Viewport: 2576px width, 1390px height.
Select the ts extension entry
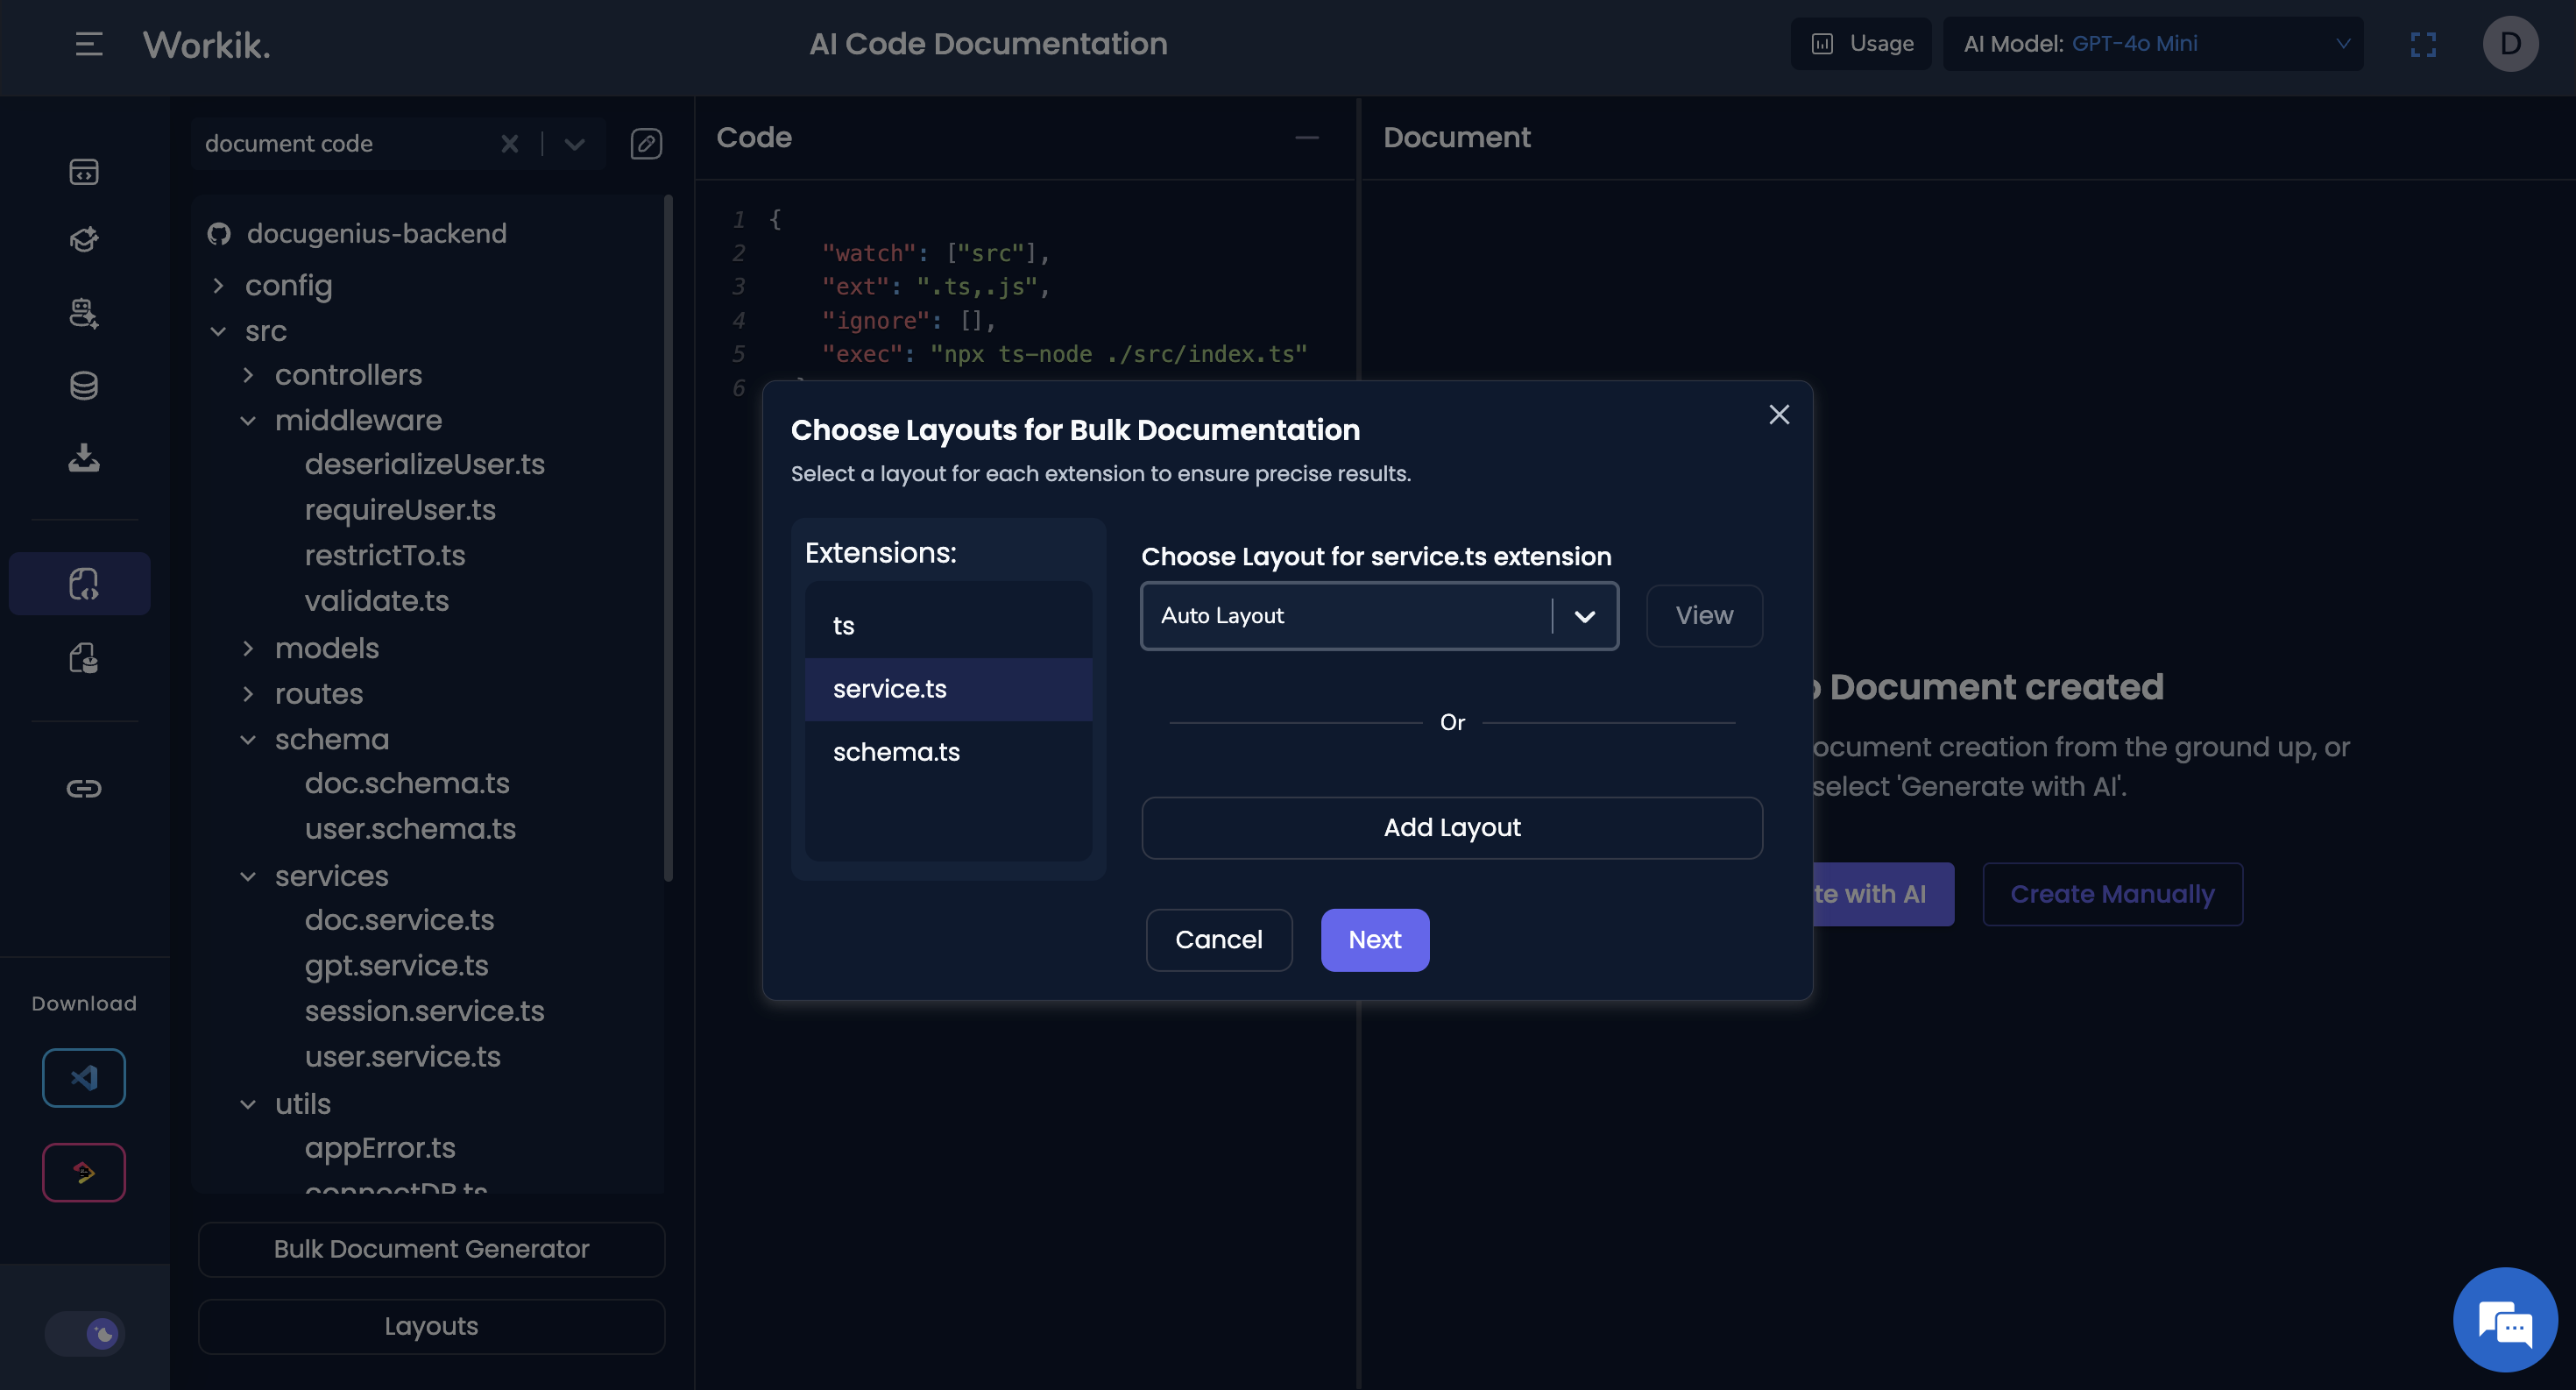click(x=843, y=626)
